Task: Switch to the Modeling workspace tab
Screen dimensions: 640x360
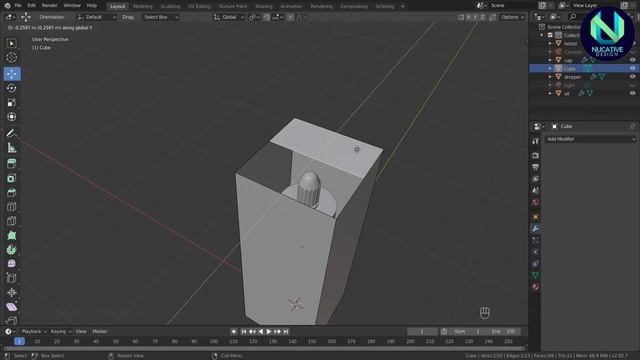Action: click(143, 6)
